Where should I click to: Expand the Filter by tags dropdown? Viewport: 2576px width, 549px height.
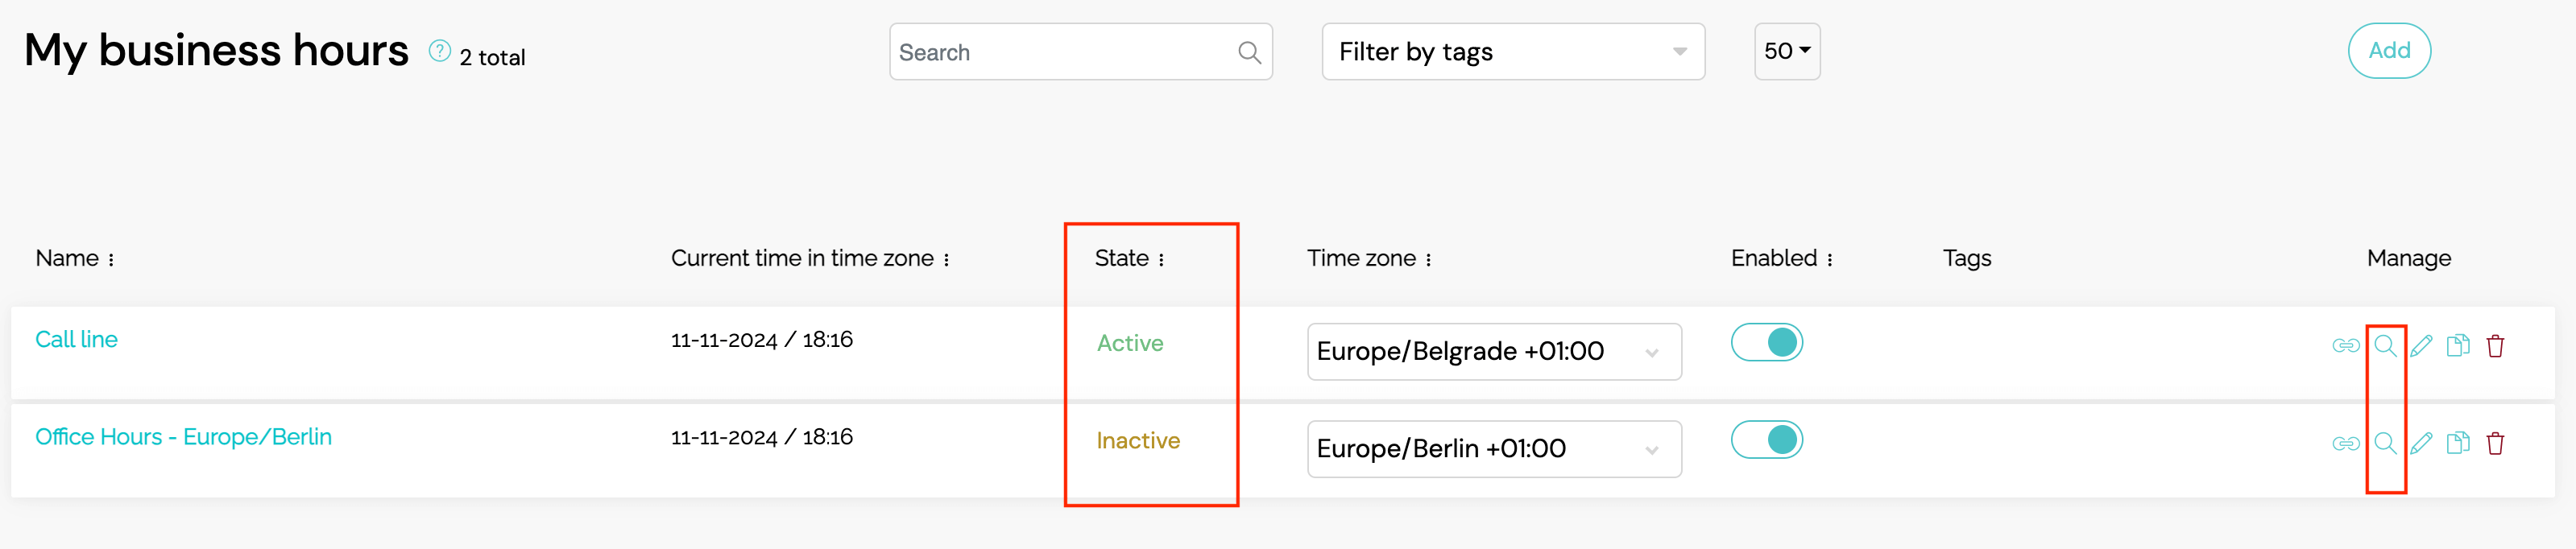[1513, 52]
